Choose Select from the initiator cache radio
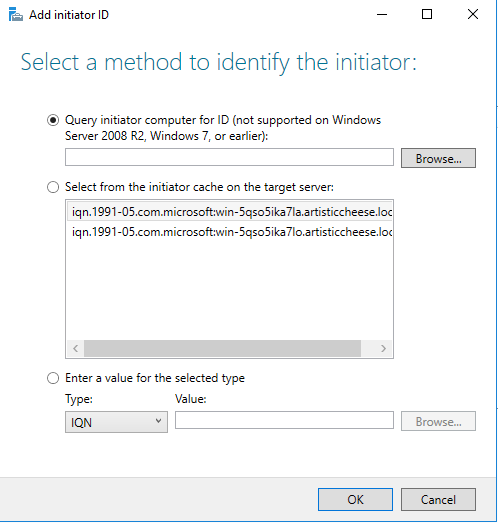This screenshot has height=523, width=498. coord(53,187)
